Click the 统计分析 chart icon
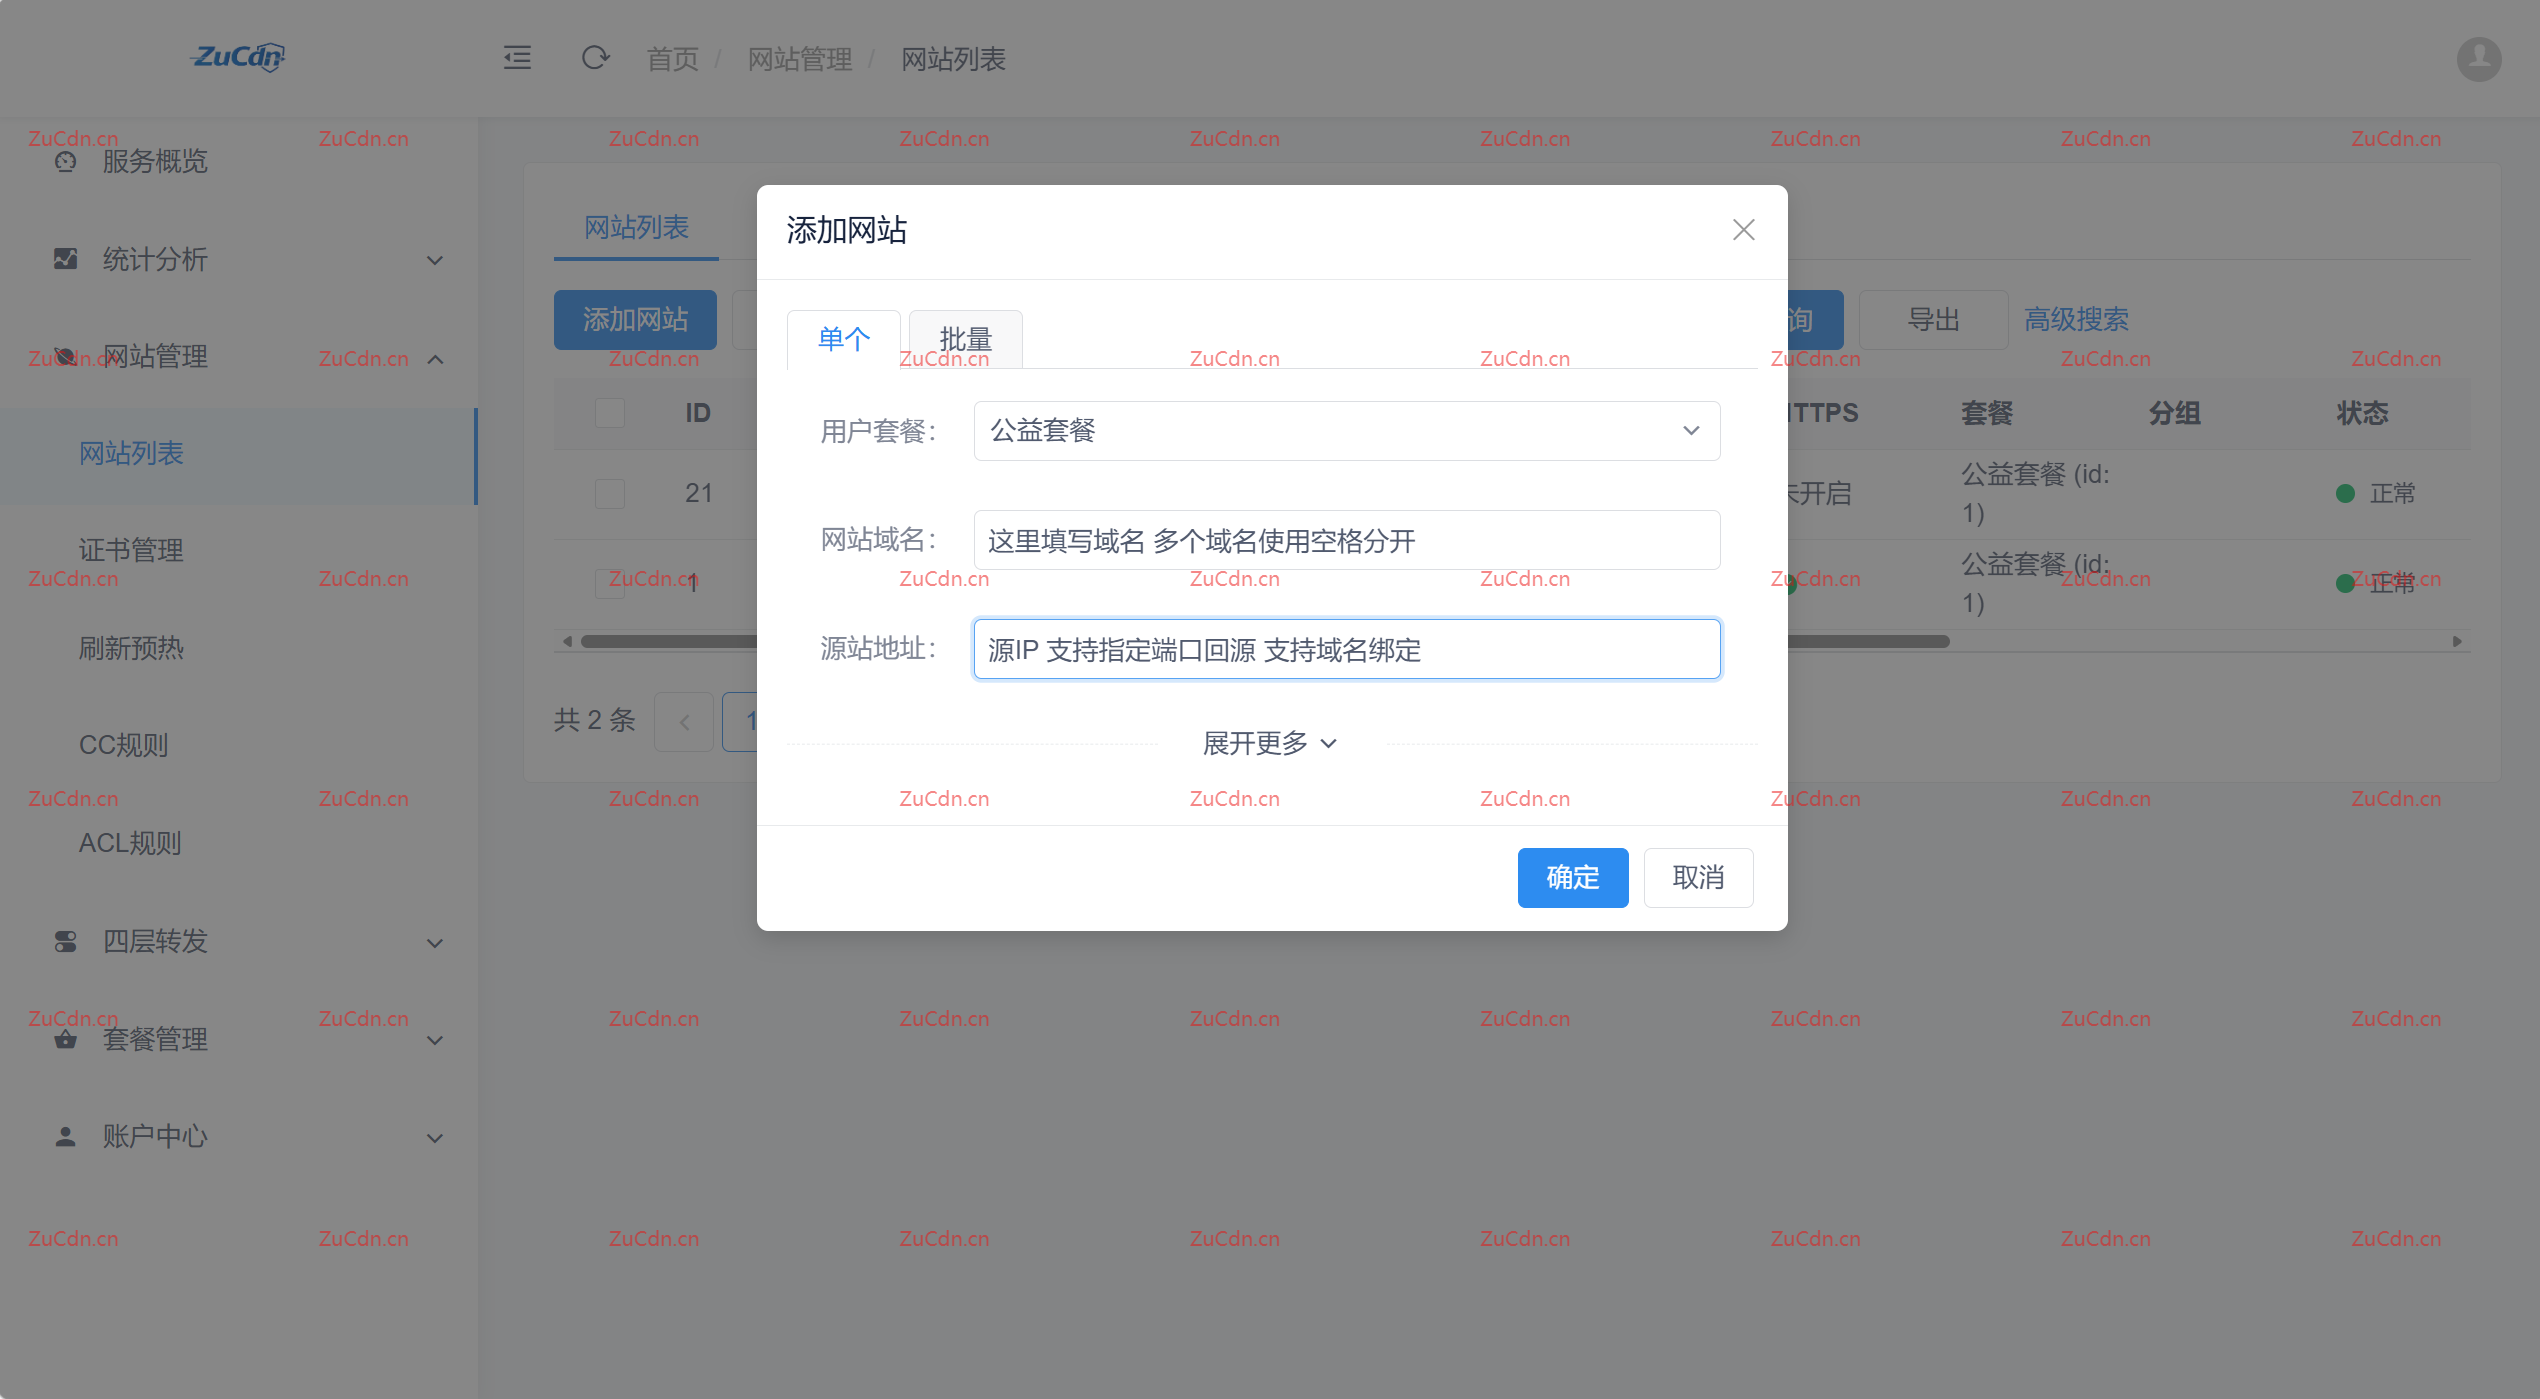The image size is (2540, 1399). click(65, 259)
